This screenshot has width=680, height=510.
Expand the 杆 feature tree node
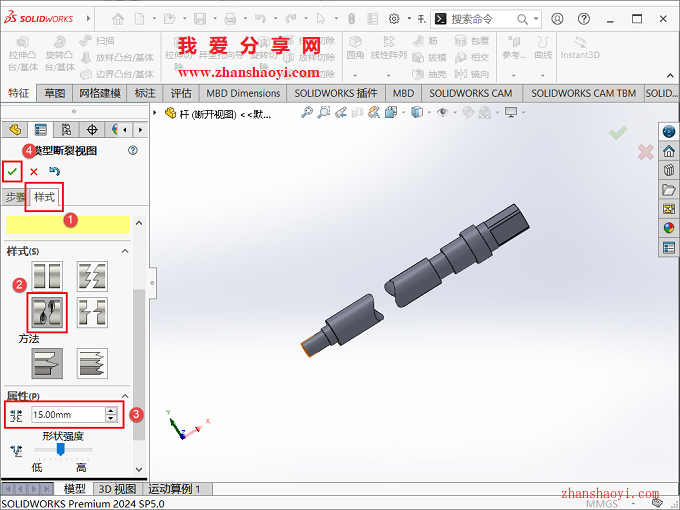click(x=156, y=114)
